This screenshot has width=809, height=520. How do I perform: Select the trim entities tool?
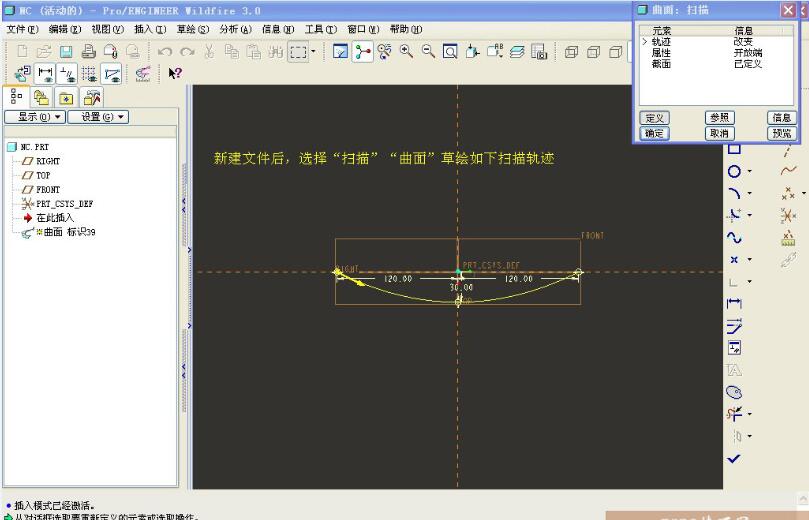coord(734,414)
